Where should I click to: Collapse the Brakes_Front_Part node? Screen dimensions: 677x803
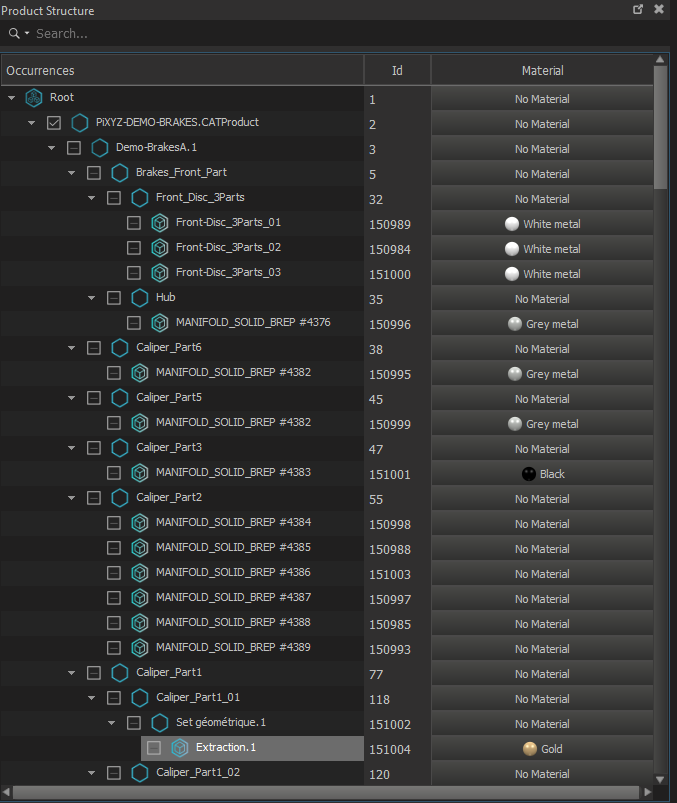pyautogui.click(x=71, y=173)
